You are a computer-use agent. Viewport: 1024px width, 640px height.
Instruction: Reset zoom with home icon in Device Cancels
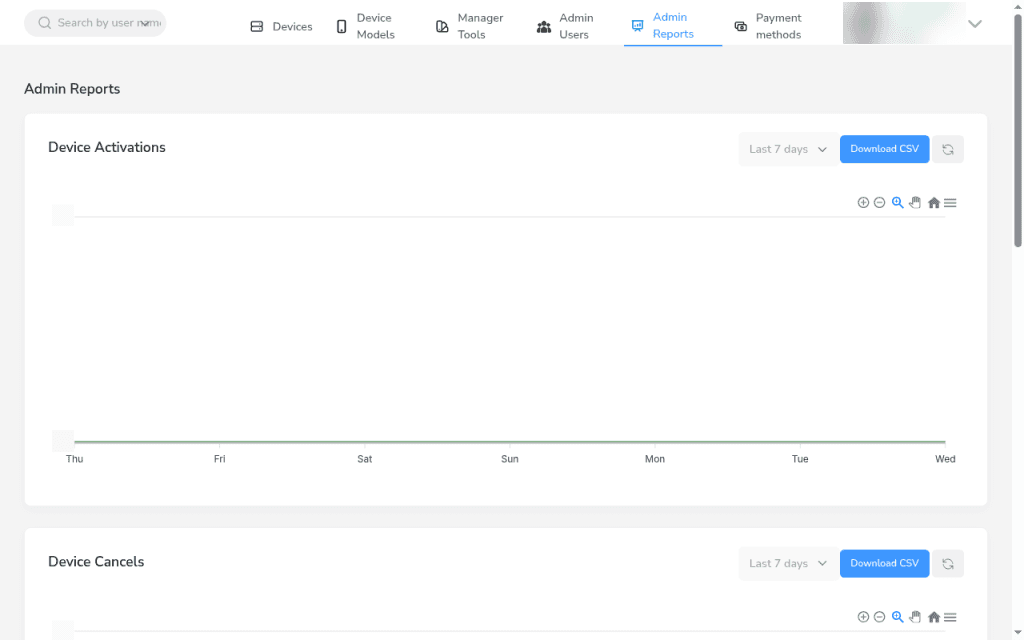pos(934,617)
